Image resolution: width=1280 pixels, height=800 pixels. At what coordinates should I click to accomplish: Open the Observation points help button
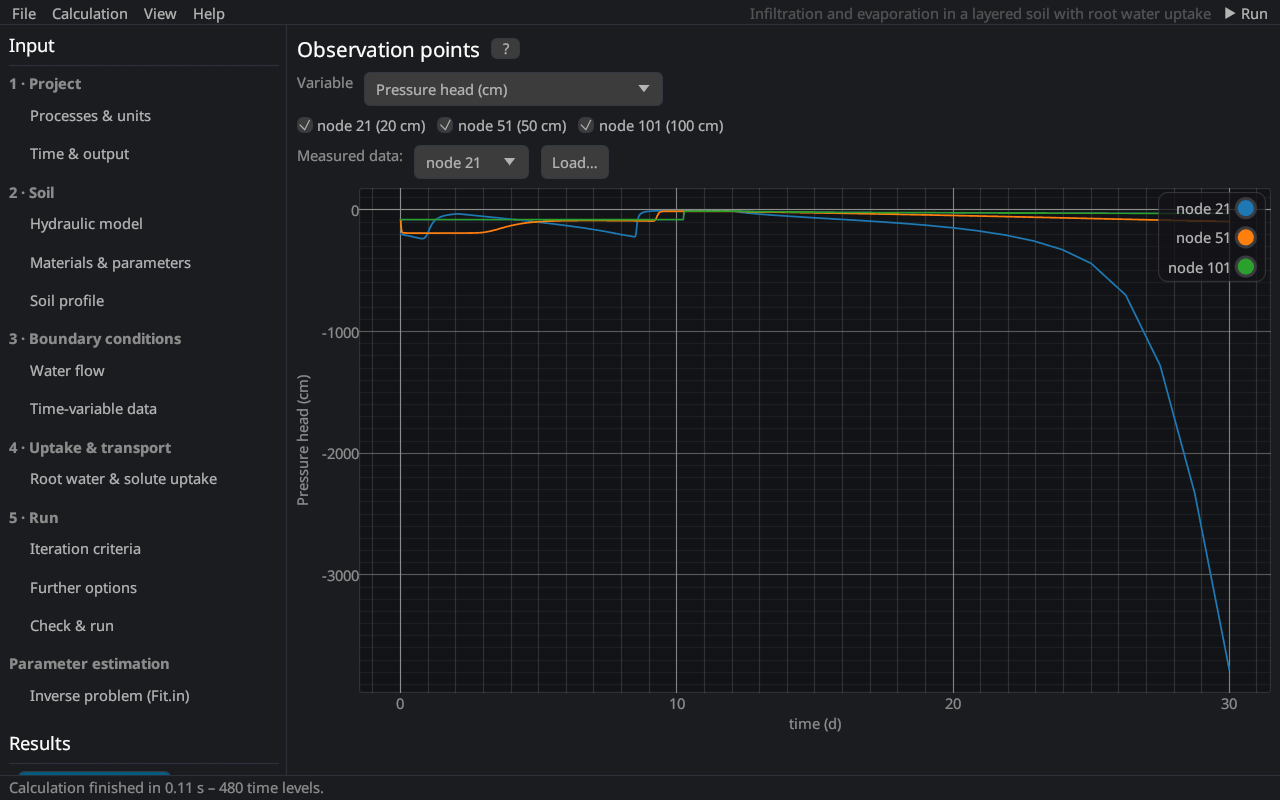(x=505, y=49)
